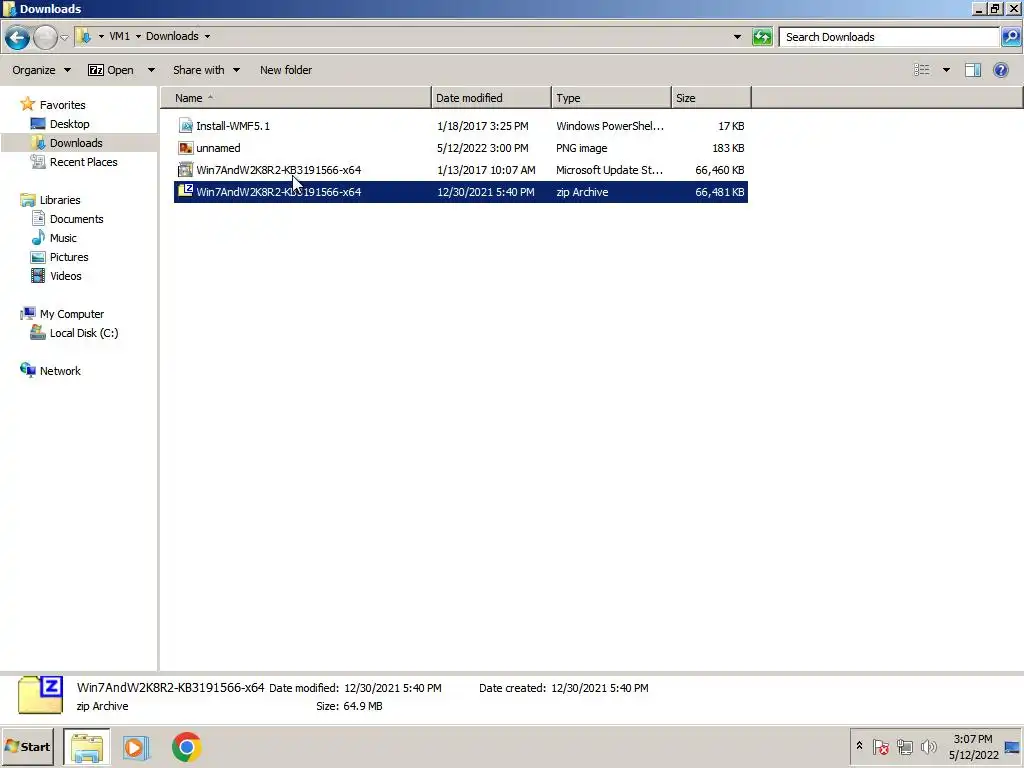Focus the Search Downloads field
Image resolution: width=1024 pixels, height=768 pixels.
click(x=889, y=37)
